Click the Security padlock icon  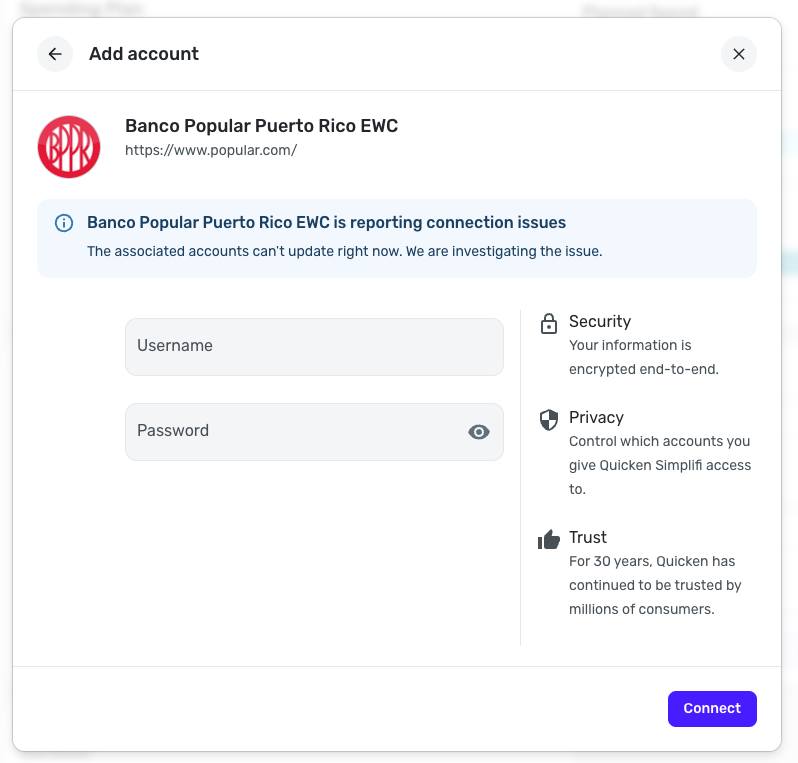click(549, 324)
